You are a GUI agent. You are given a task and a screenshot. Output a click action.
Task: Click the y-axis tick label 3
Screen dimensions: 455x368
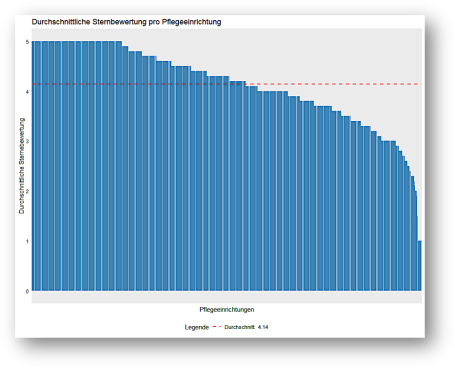coord(27,141)
